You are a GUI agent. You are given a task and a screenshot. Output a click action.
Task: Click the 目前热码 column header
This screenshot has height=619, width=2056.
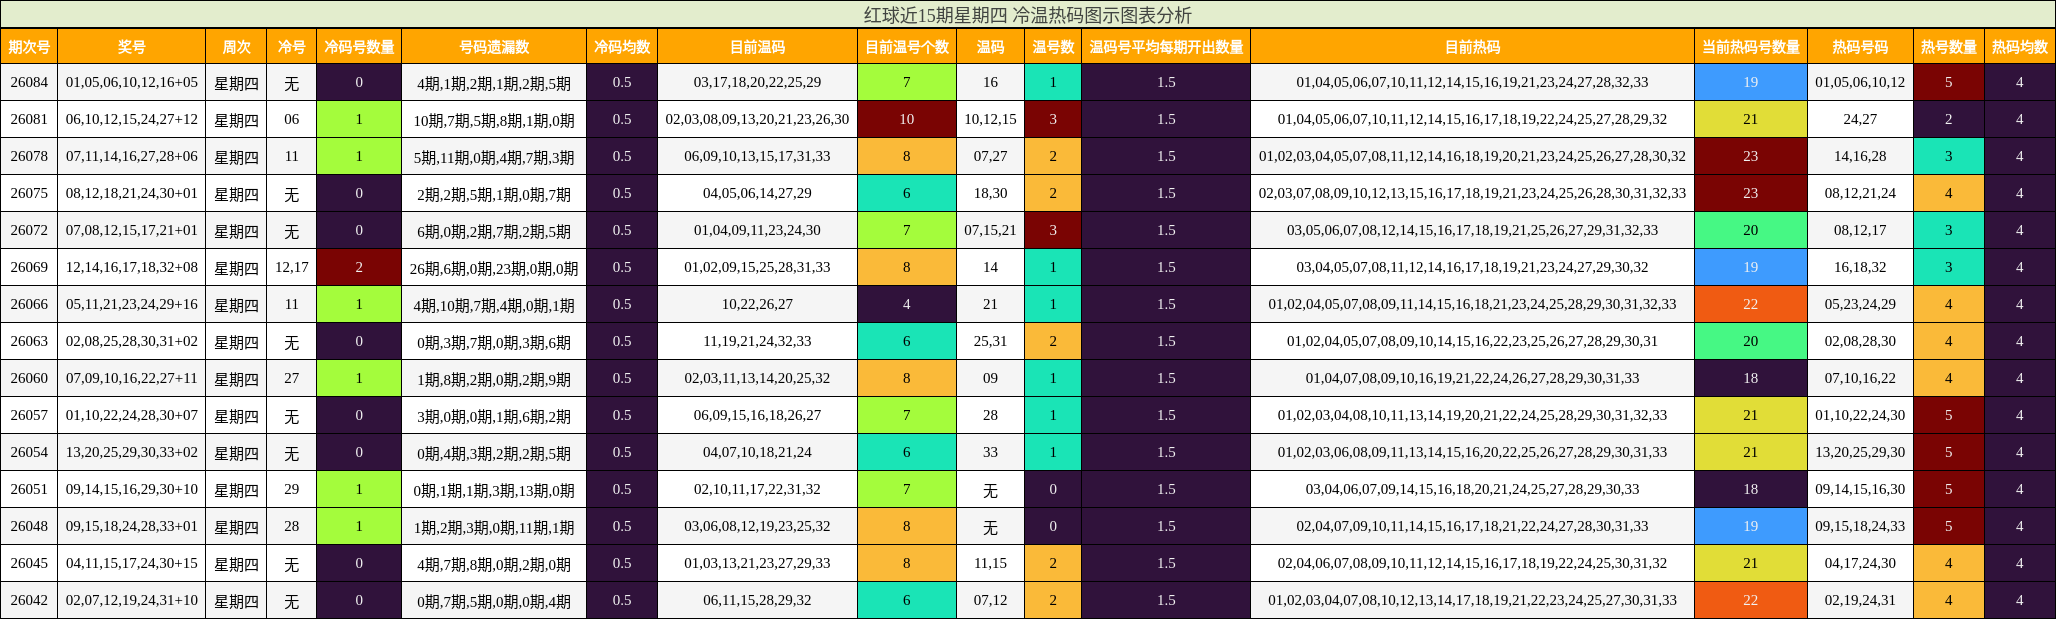click(1473, 46)
